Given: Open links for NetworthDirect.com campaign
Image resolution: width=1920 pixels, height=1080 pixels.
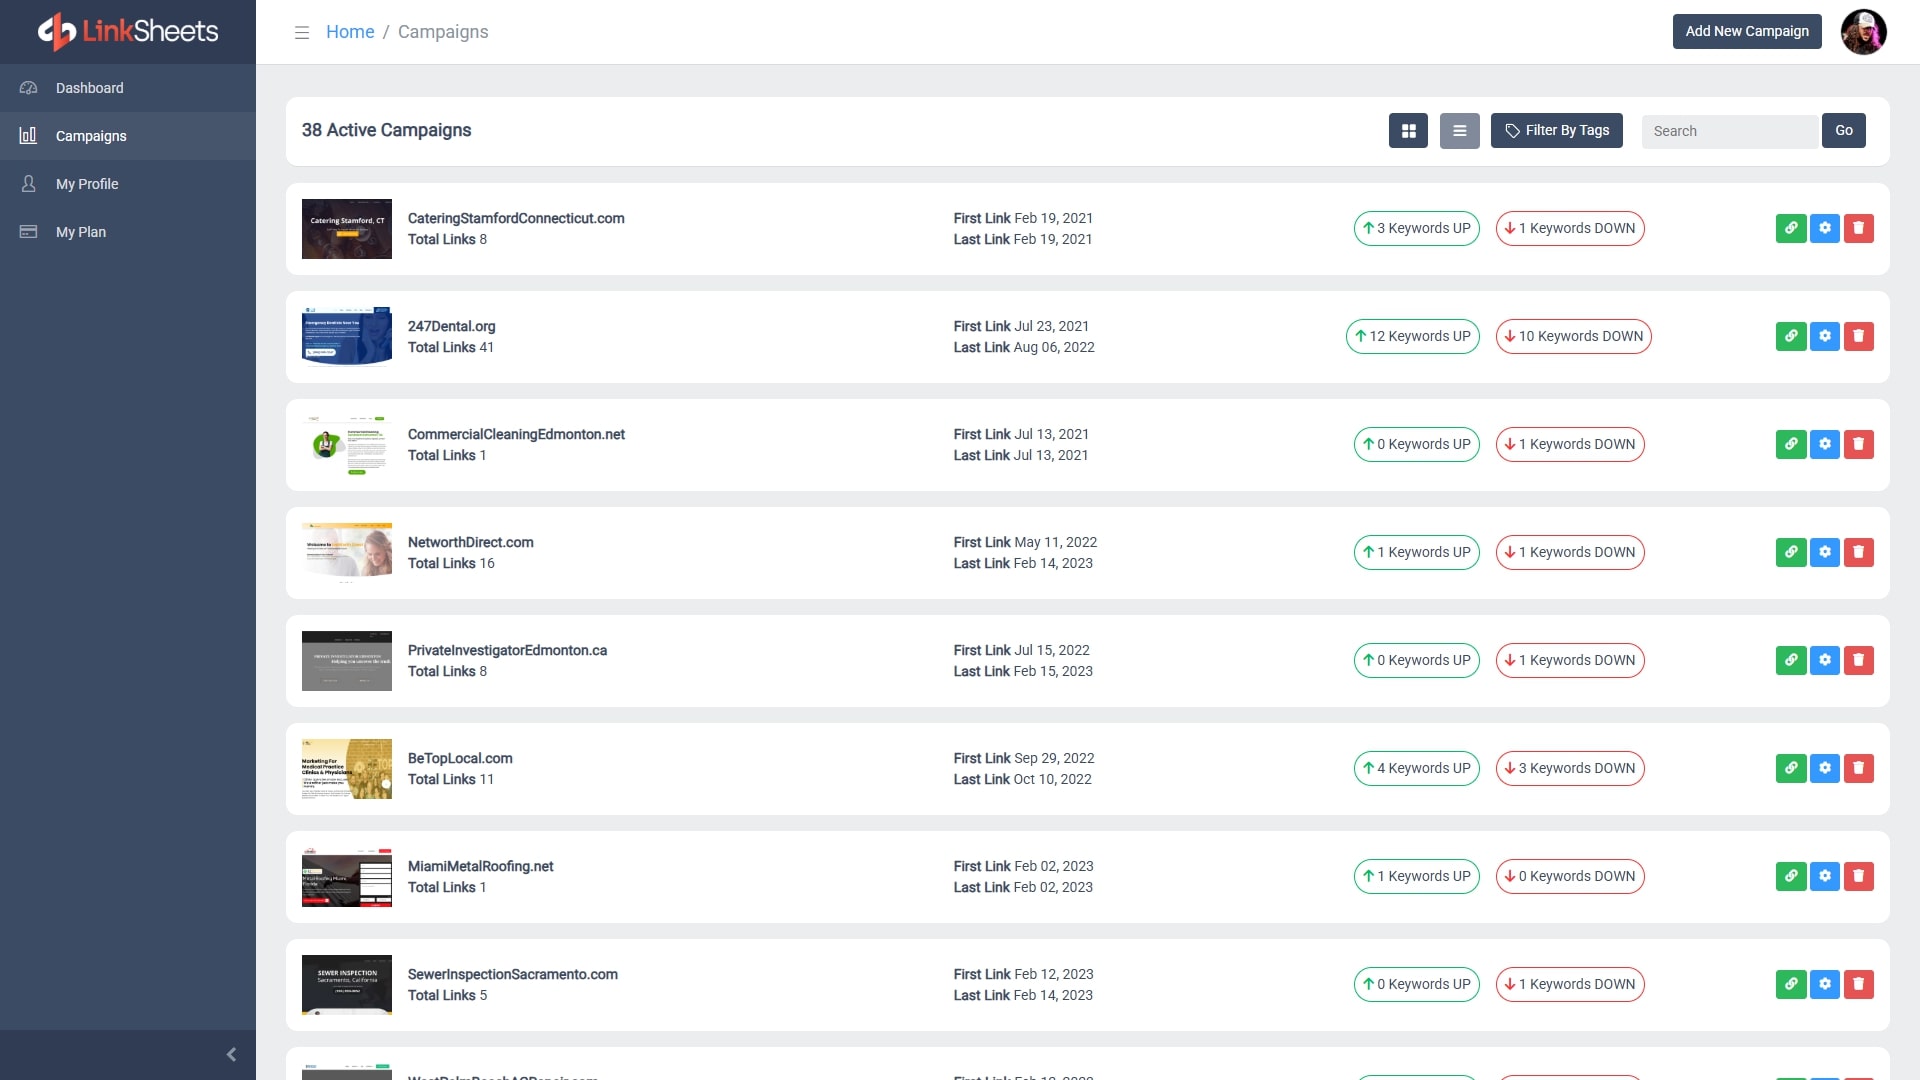Looking at the screenshot, I should click(1791, 552).
